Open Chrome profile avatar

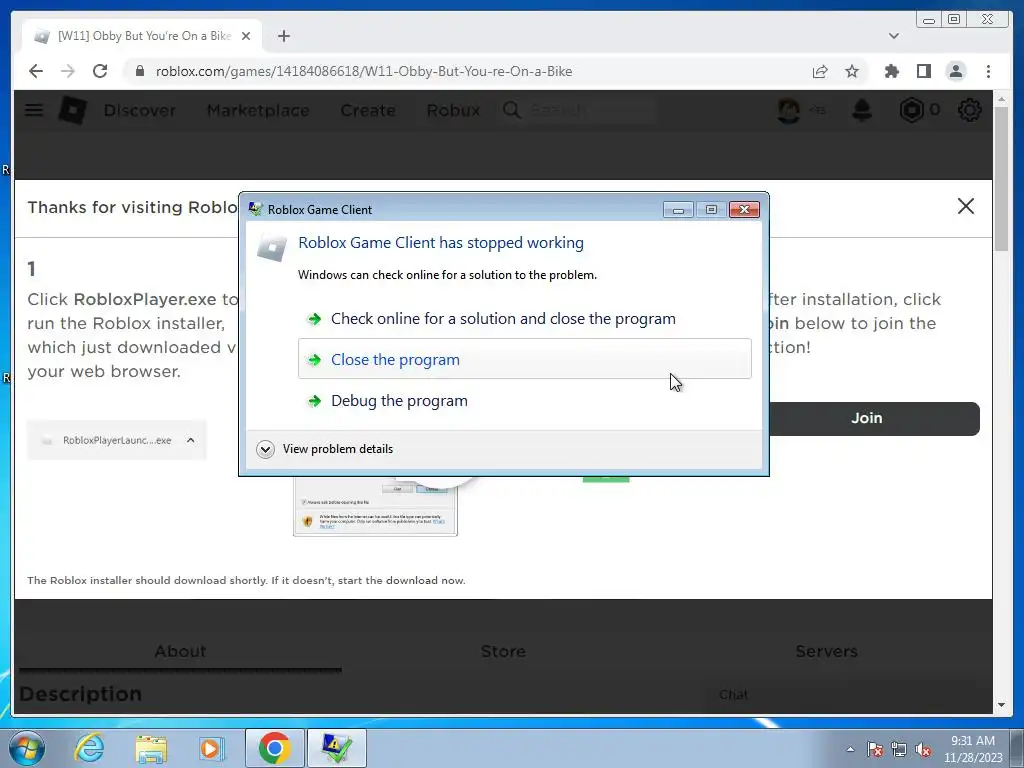tap(955, 71)
